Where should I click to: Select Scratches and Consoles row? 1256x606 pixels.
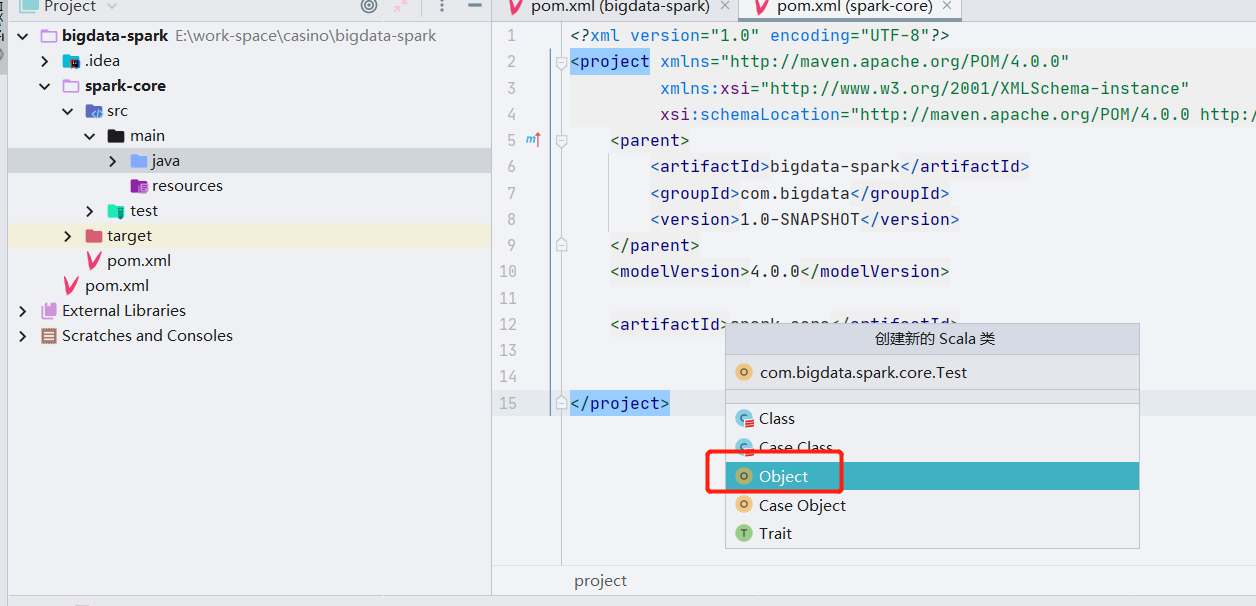point(249,336)
